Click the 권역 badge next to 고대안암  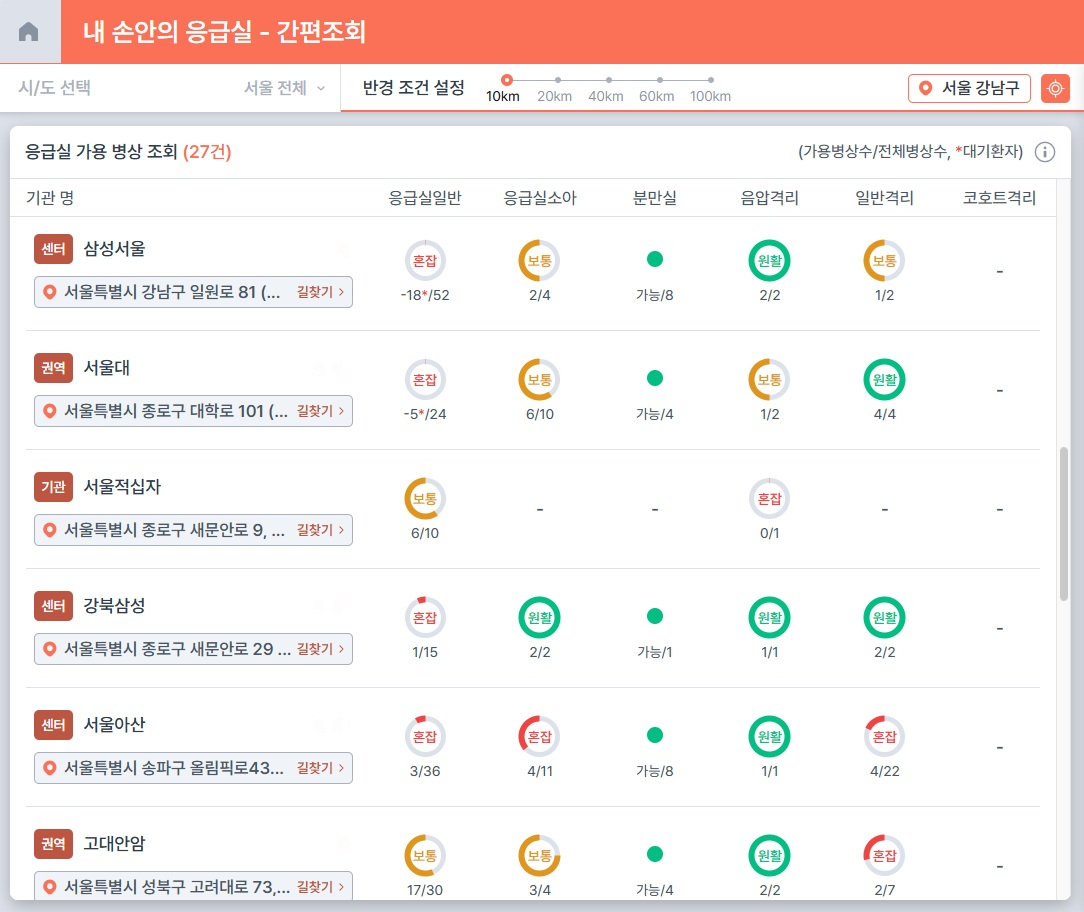(x=53, y=844)
